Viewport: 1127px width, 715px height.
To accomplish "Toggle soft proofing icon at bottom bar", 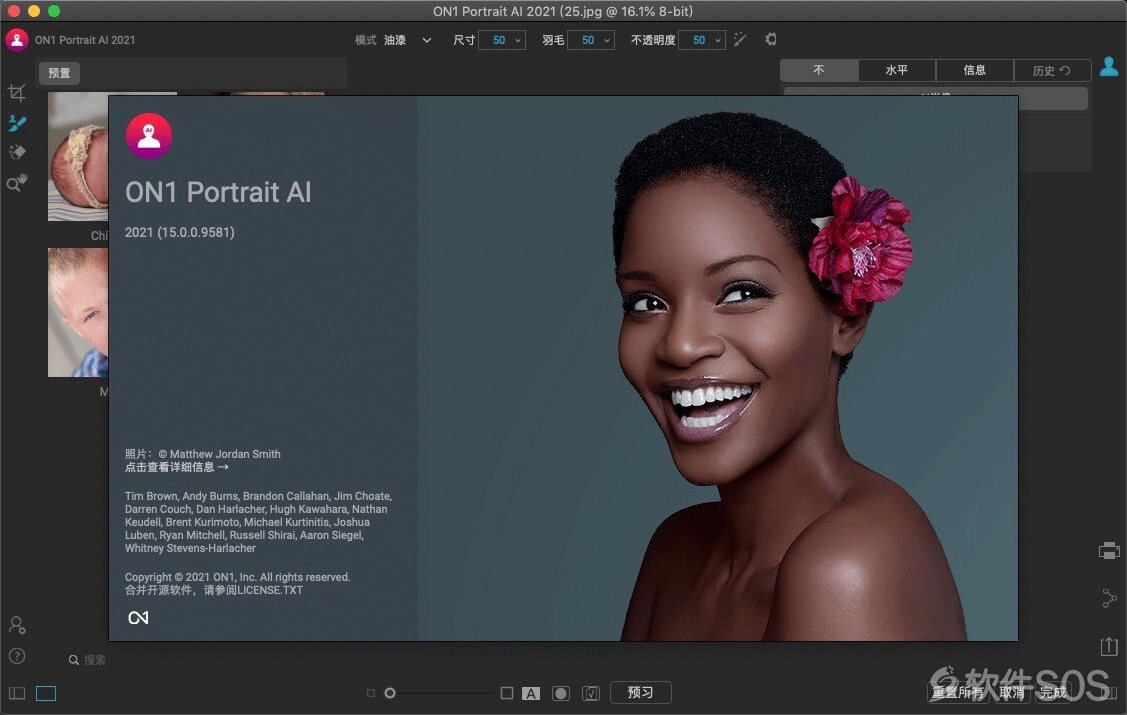I will 591,693.
